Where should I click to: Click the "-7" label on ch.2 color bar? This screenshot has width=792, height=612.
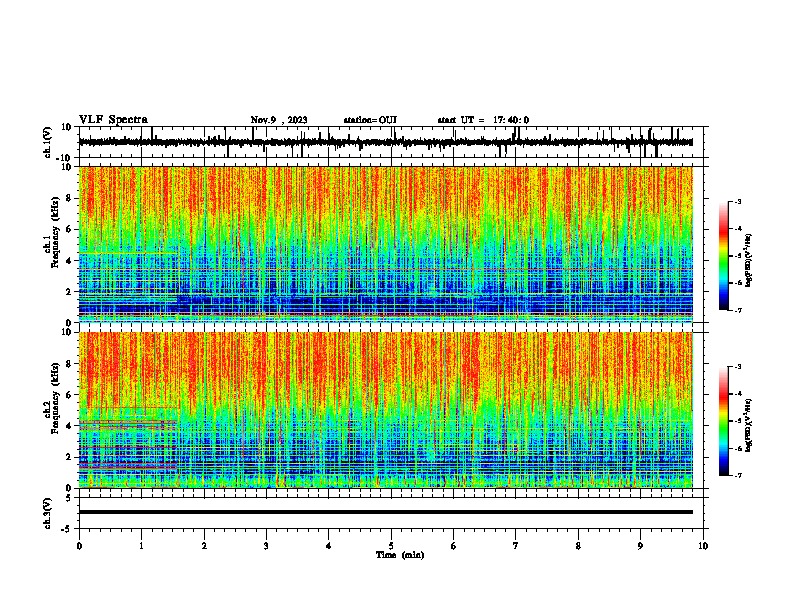click(737, 475)
